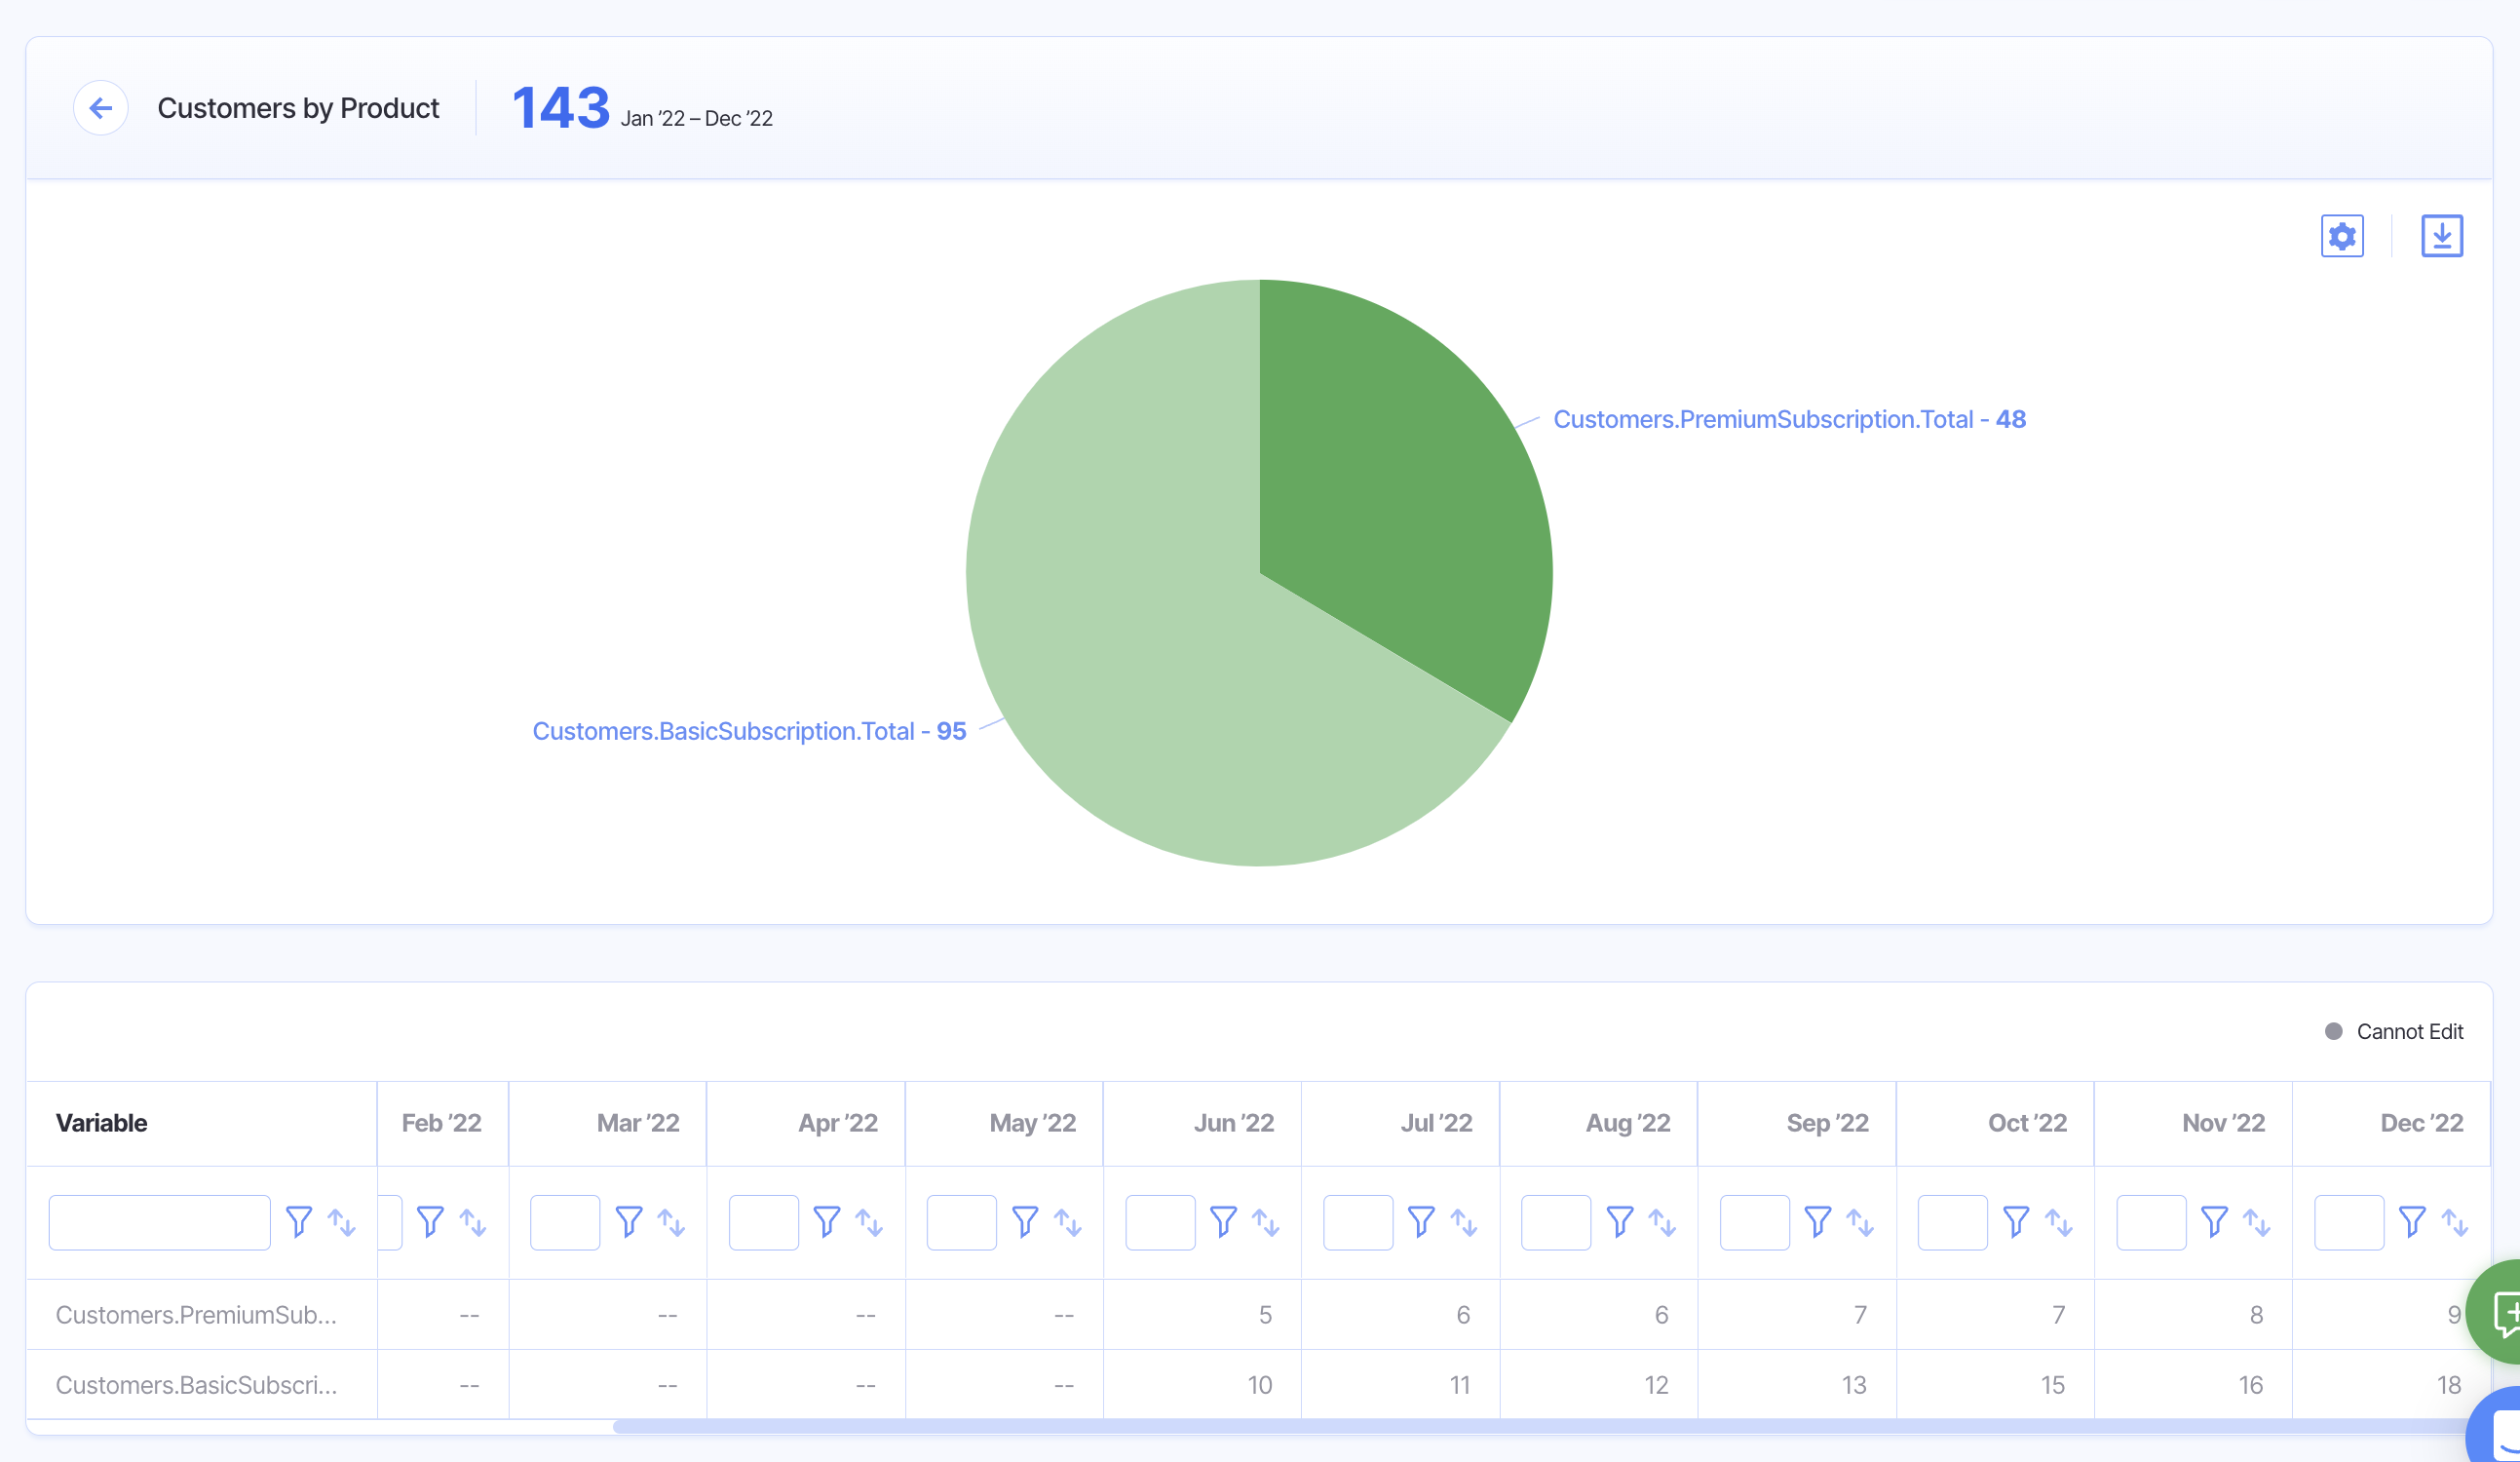
Task: Click the Variable column filter icon
Action: tap(298, 1222)
